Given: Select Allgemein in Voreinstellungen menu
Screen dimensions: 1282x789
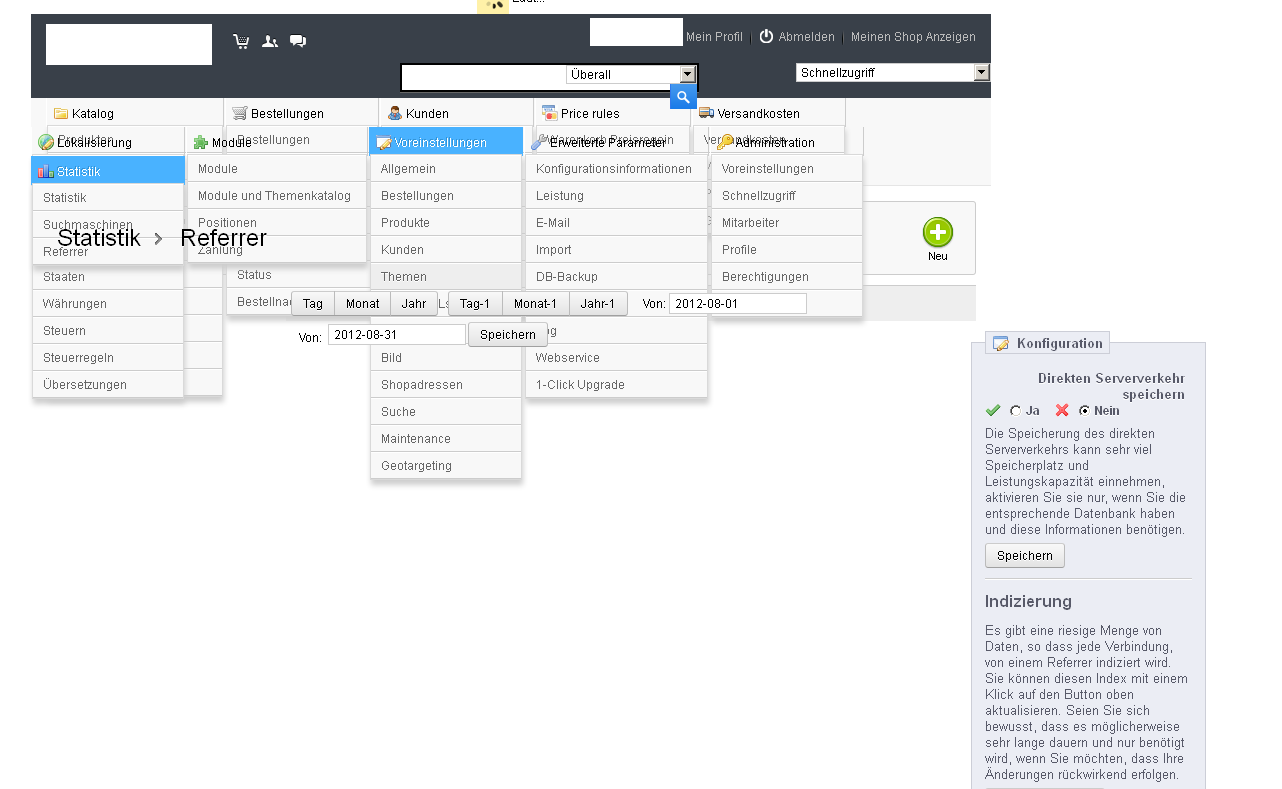Looking at the screenshot, I should (x=446, y=168).
